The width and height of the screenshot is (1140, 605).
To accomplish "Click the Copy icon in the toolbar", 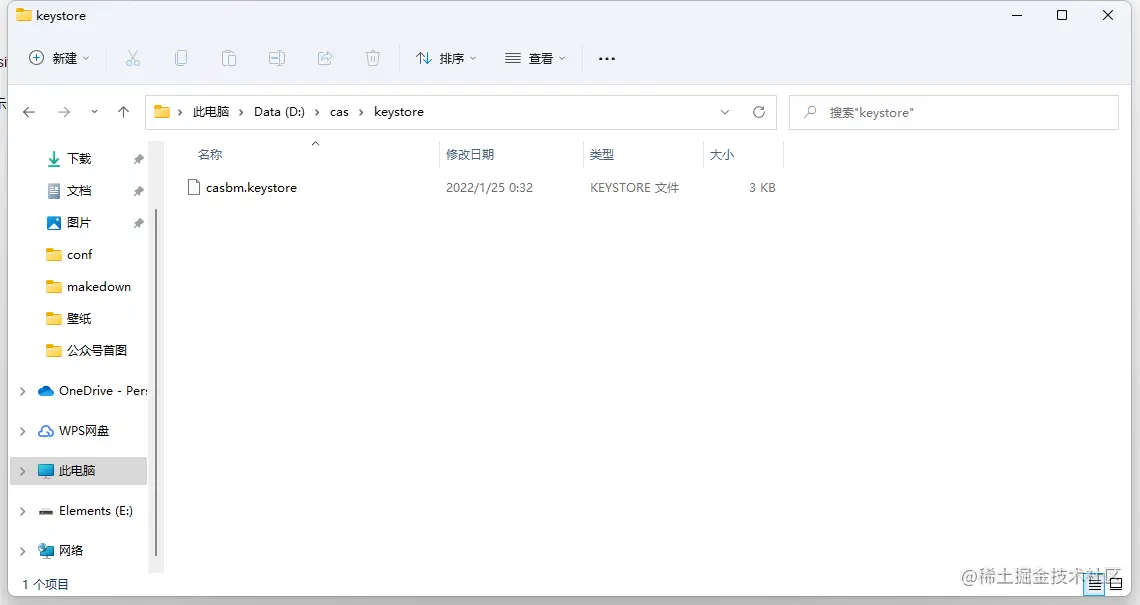I will coord(181,58).
